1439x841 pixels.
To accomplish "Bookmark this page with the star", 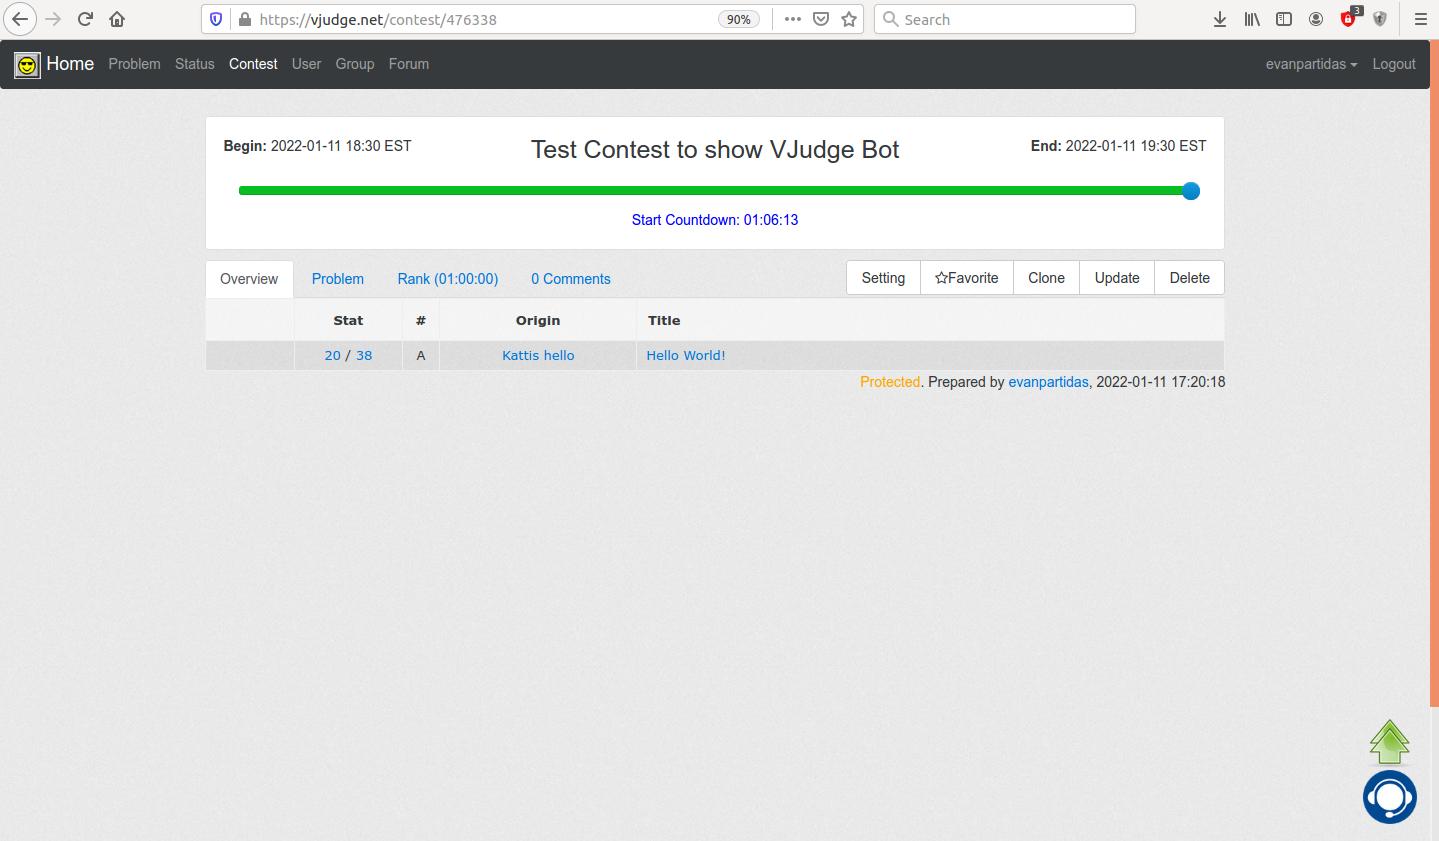I will pyautogui.click(x=847, y=18).
